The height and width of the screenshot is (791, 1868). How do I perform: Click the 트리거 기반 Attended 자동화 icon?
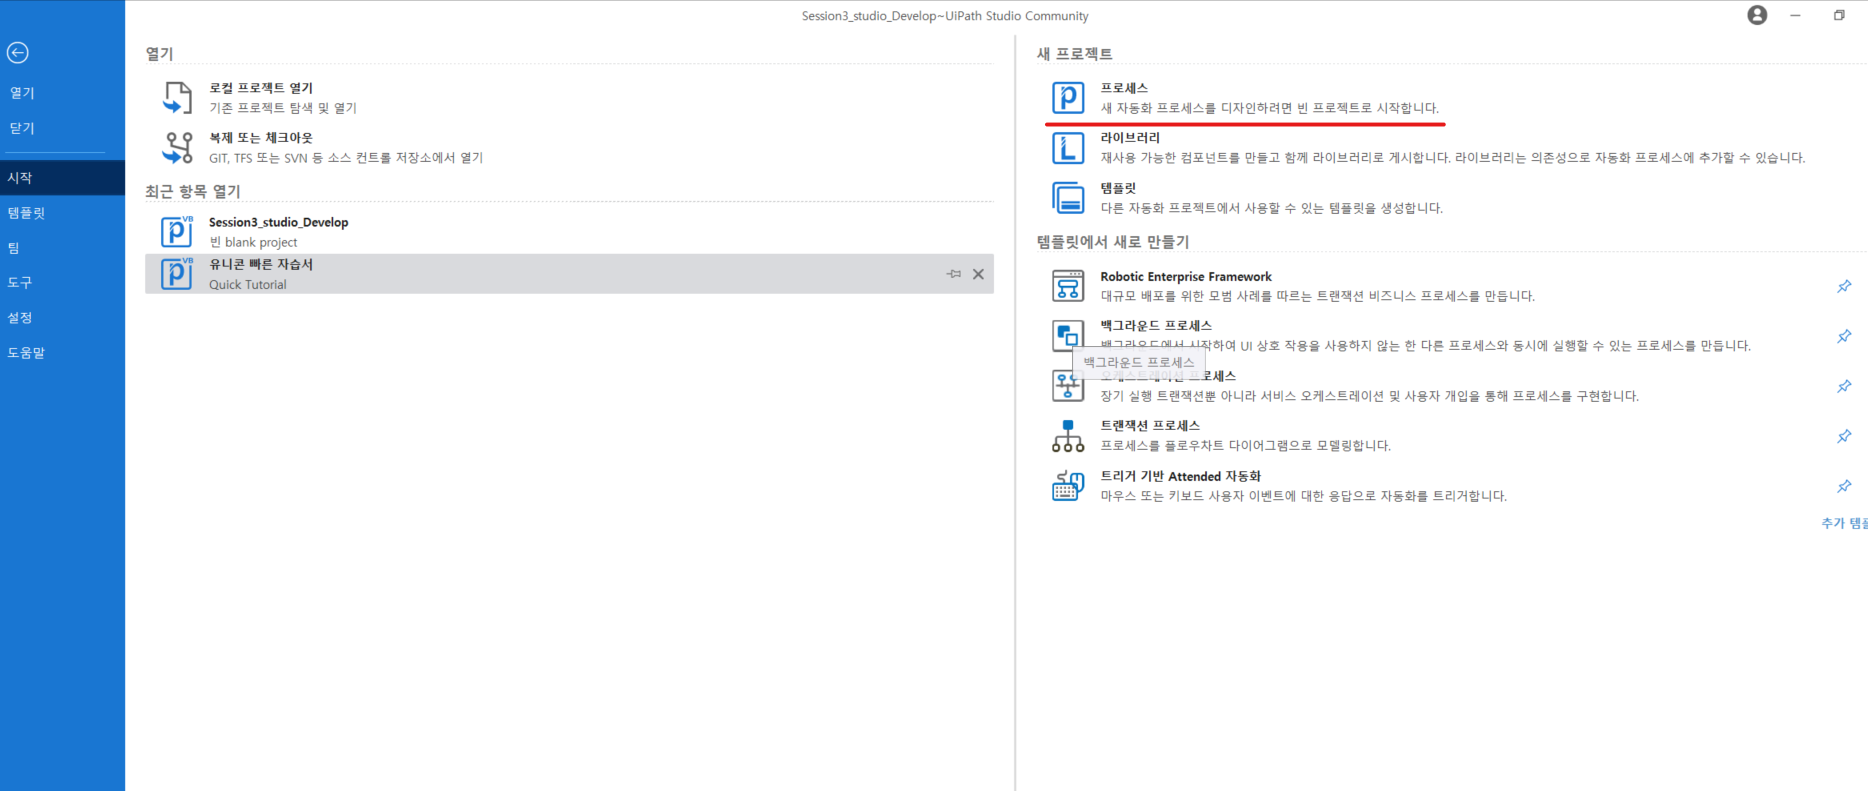(1068, 486)
